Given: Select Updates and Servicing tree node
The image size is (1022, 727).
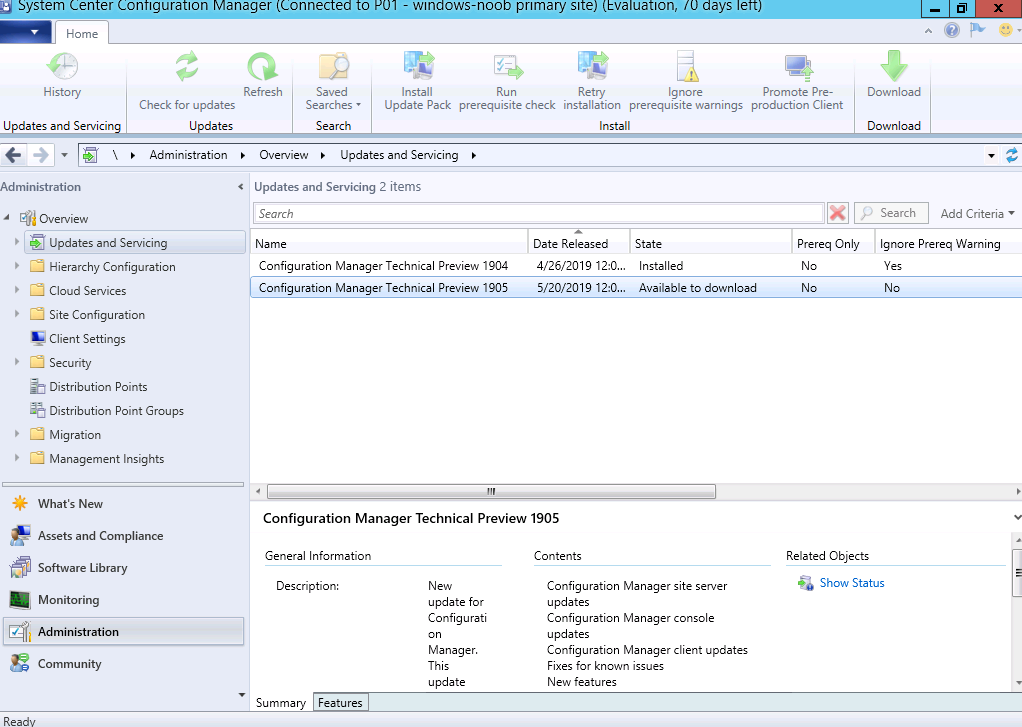Looking at the screenshot, I should (135, 243).
